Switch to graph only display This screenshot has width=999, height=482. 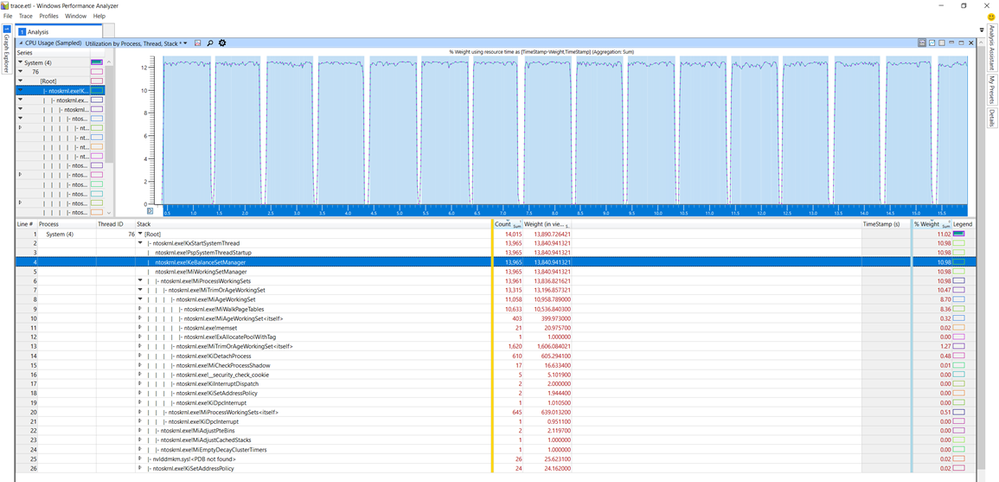(x=931, y=43)
